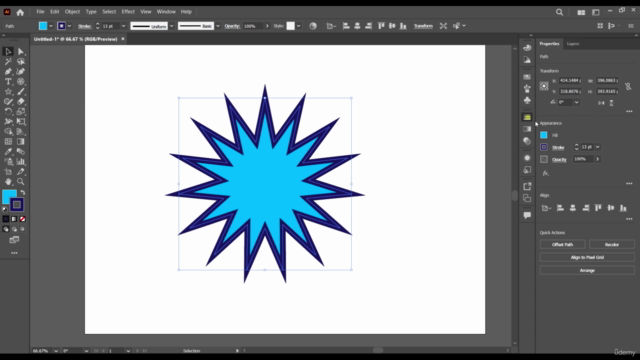Click the toolbar cyan Fill color box
Image resolution: width=640 pixels, height=360 pixels.
tap(8, 196)
